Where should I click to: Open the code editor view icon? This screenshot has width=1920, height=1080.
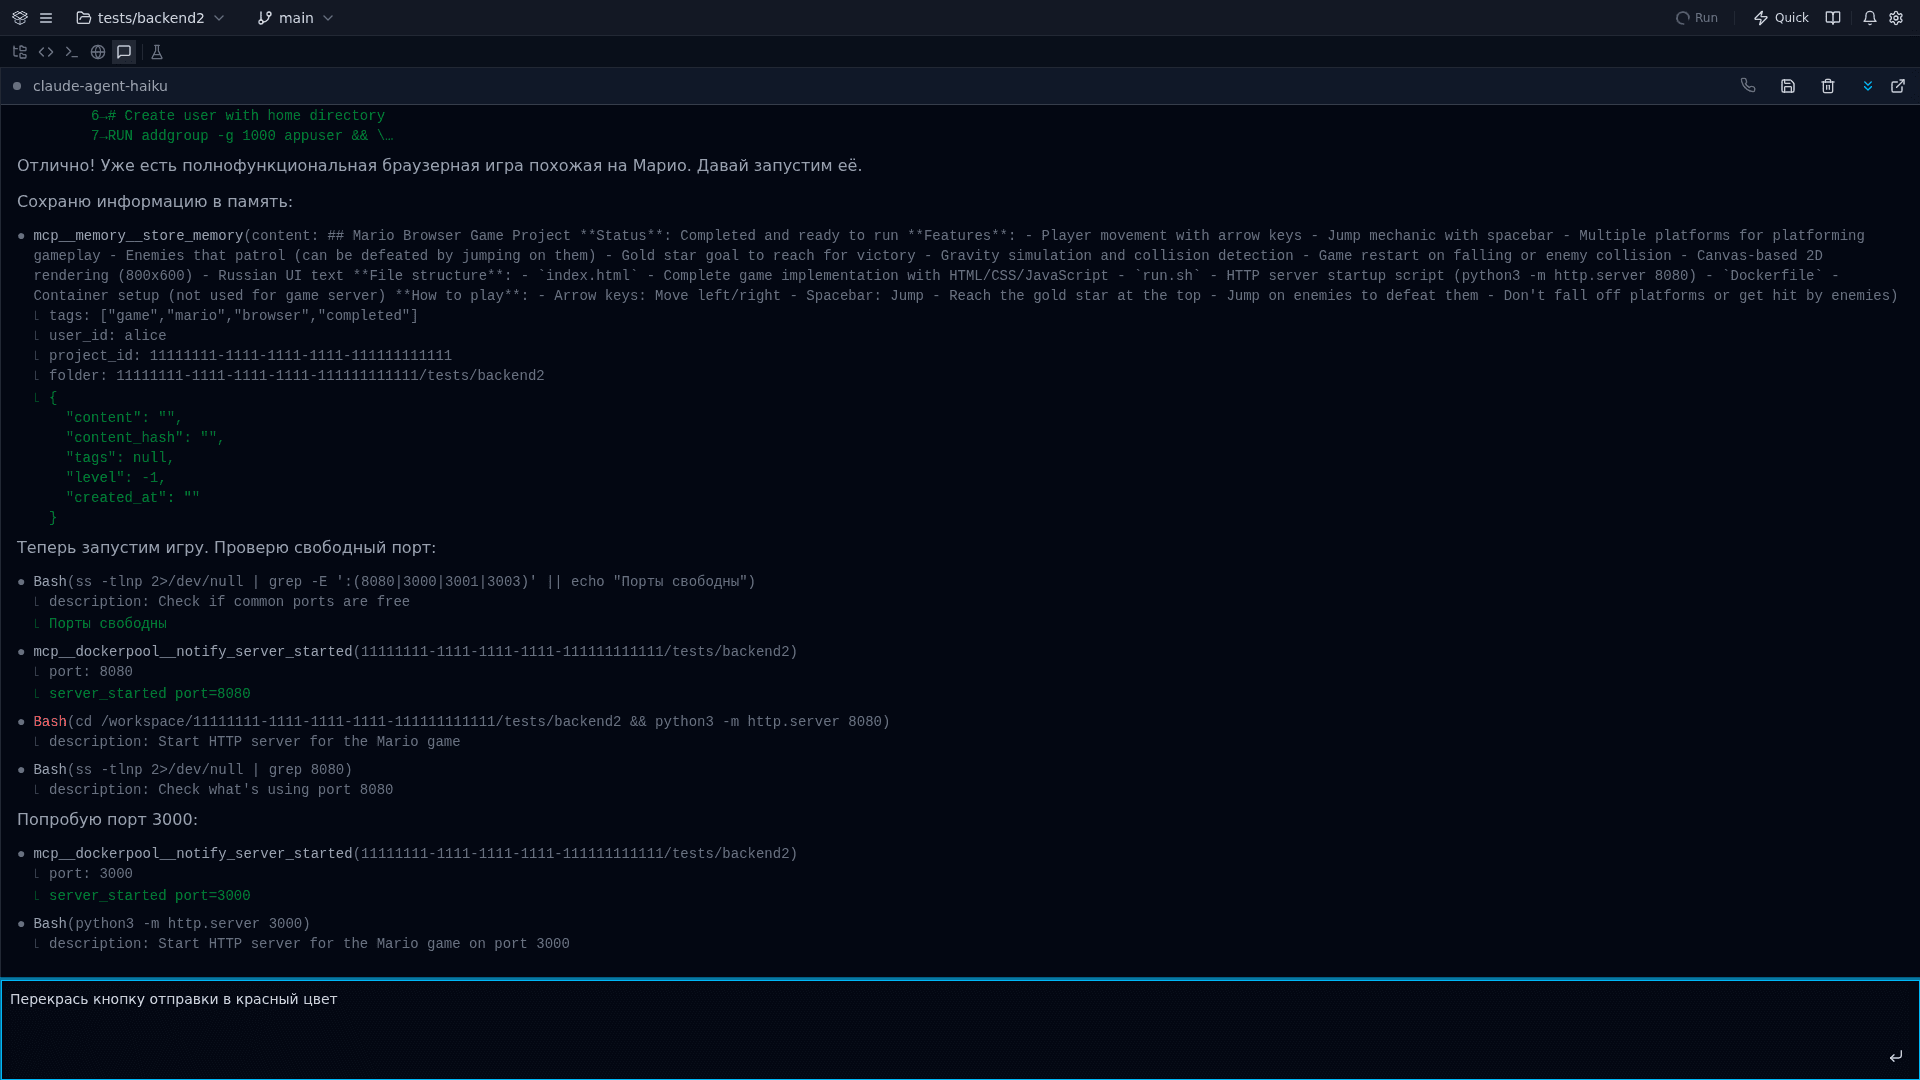tap(46, 52)
